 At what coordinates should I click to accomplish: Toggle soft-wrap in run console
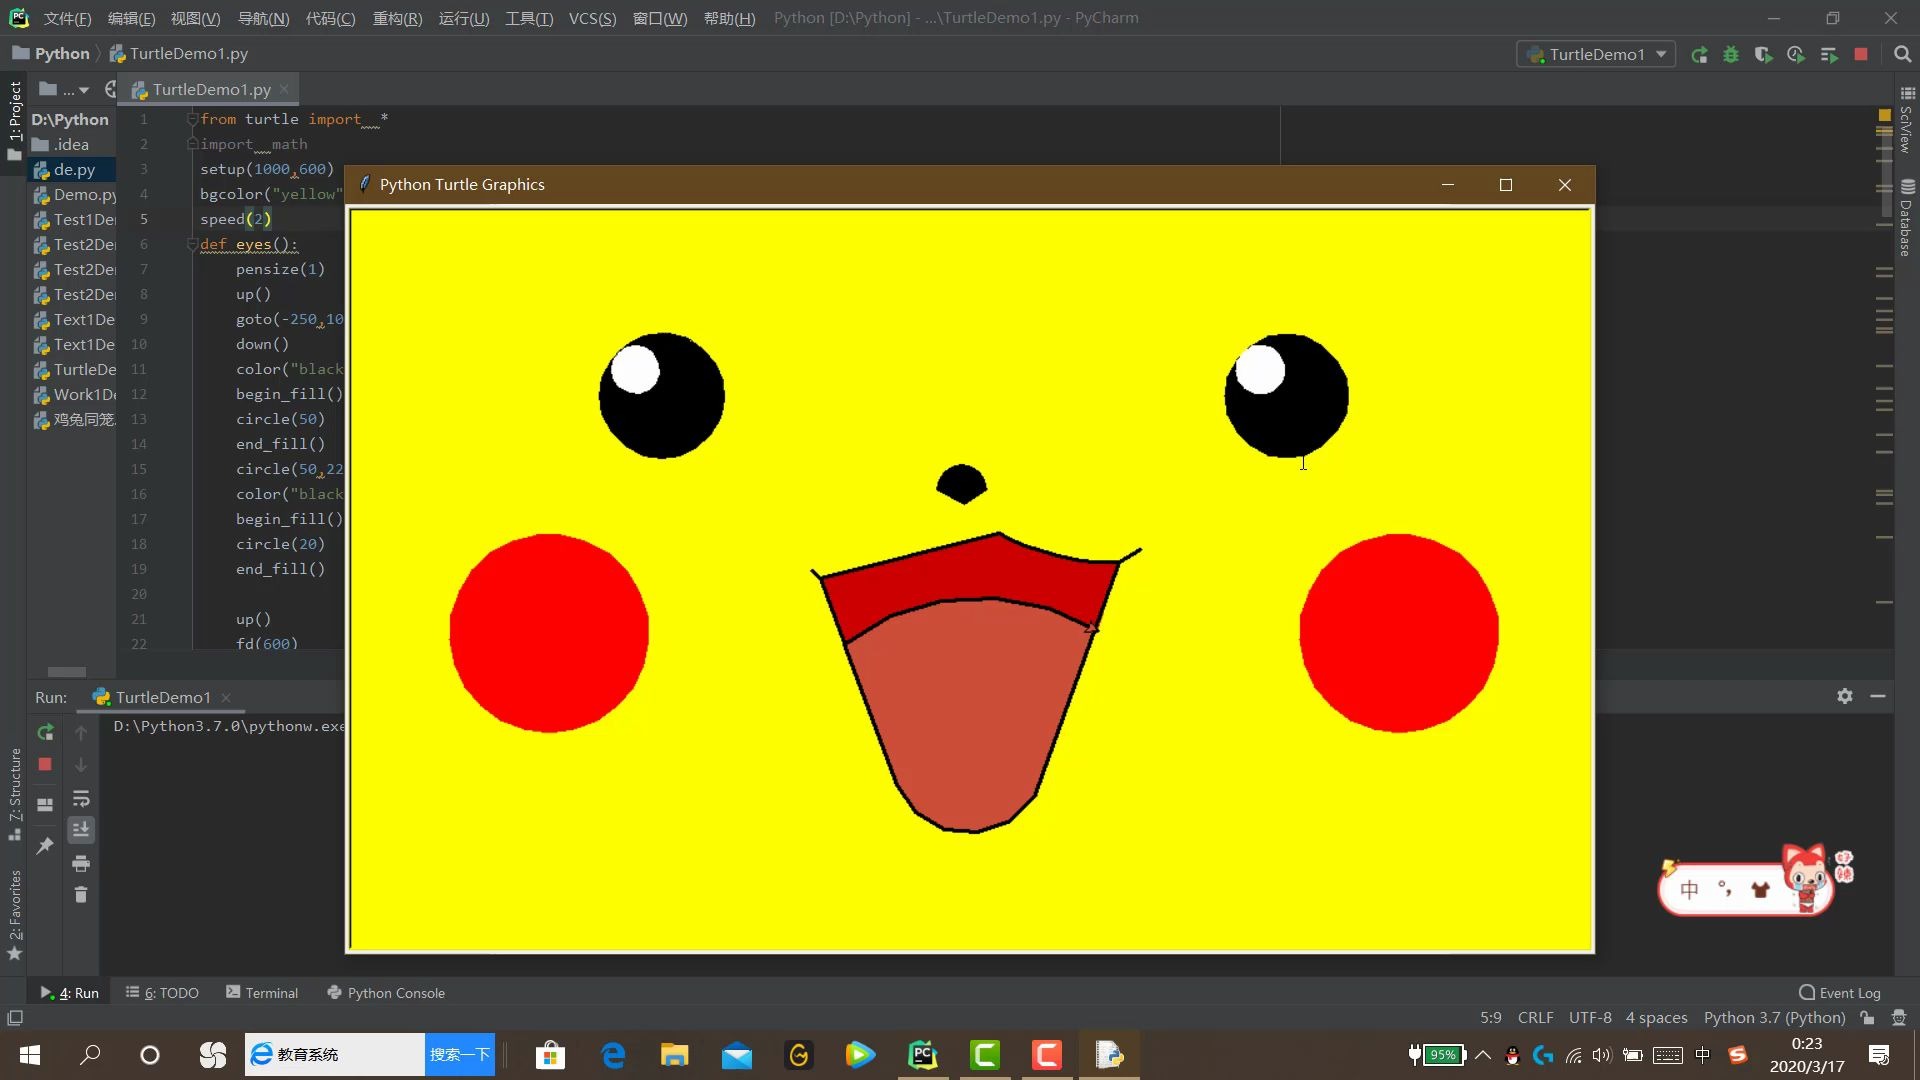pyautogui.click(x=81, y=799)
